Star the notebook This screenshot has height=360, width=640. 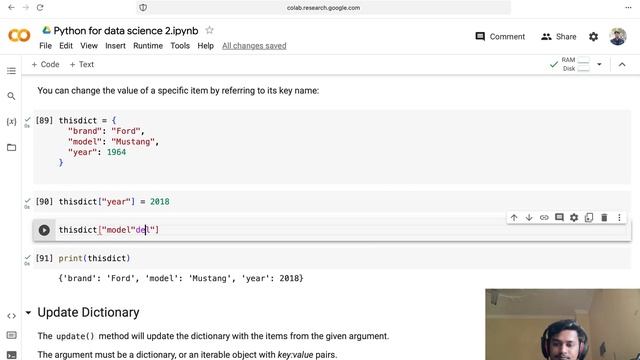pyautogui.click(x=209, y=30)
